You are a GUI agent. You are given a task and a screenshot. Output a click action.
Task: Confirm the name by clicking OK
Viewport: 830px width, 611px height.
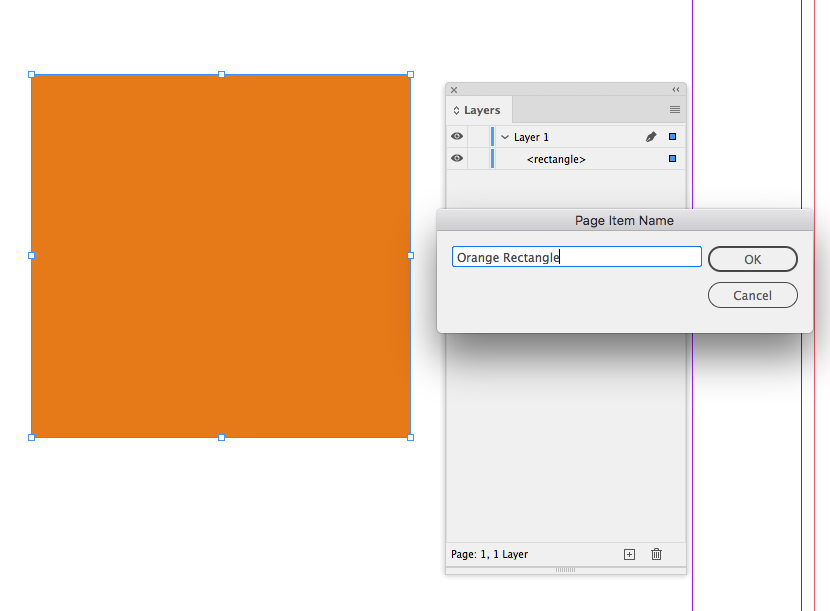tap(752, 259)
